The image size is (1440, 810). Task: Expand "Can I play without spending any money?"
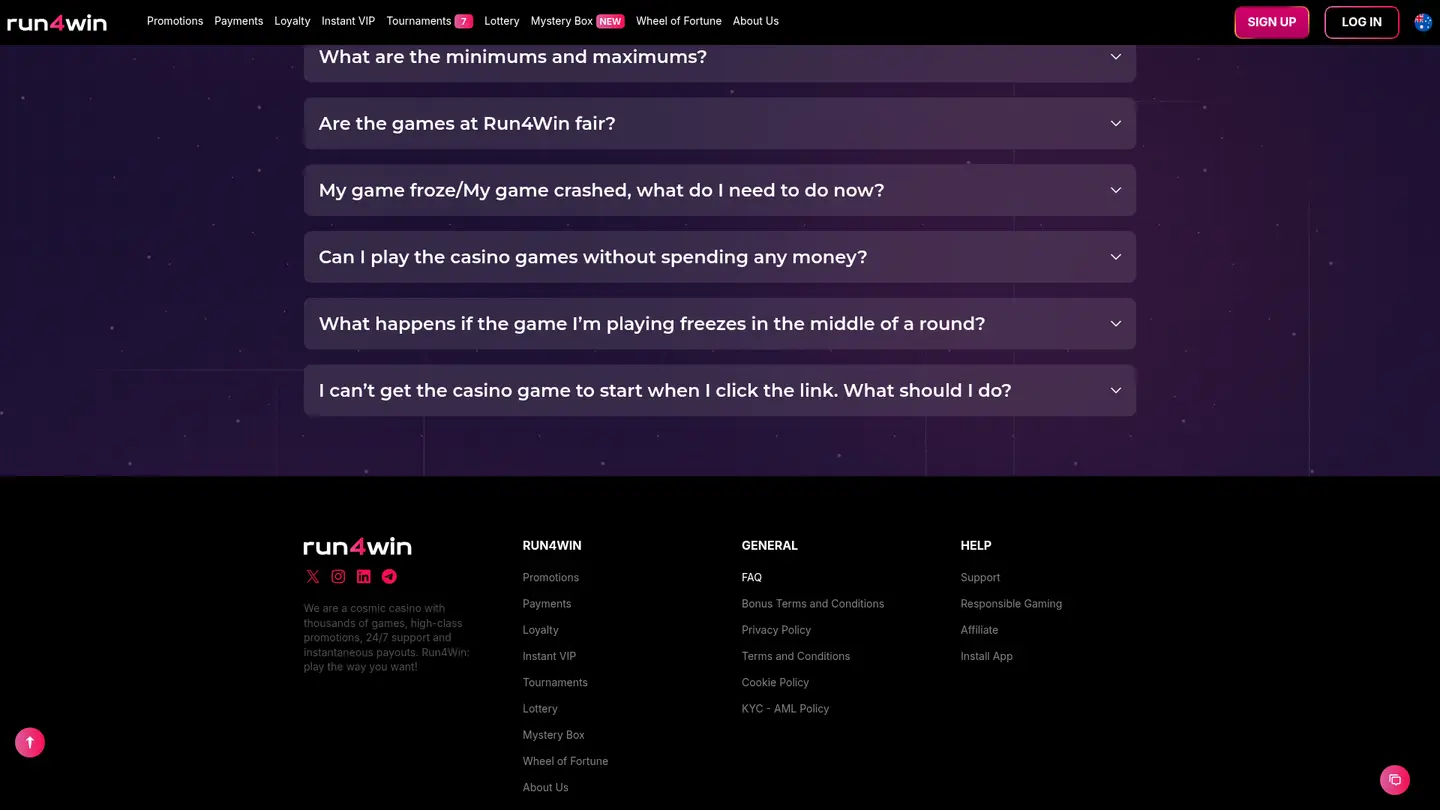click(x=720, y=257)
